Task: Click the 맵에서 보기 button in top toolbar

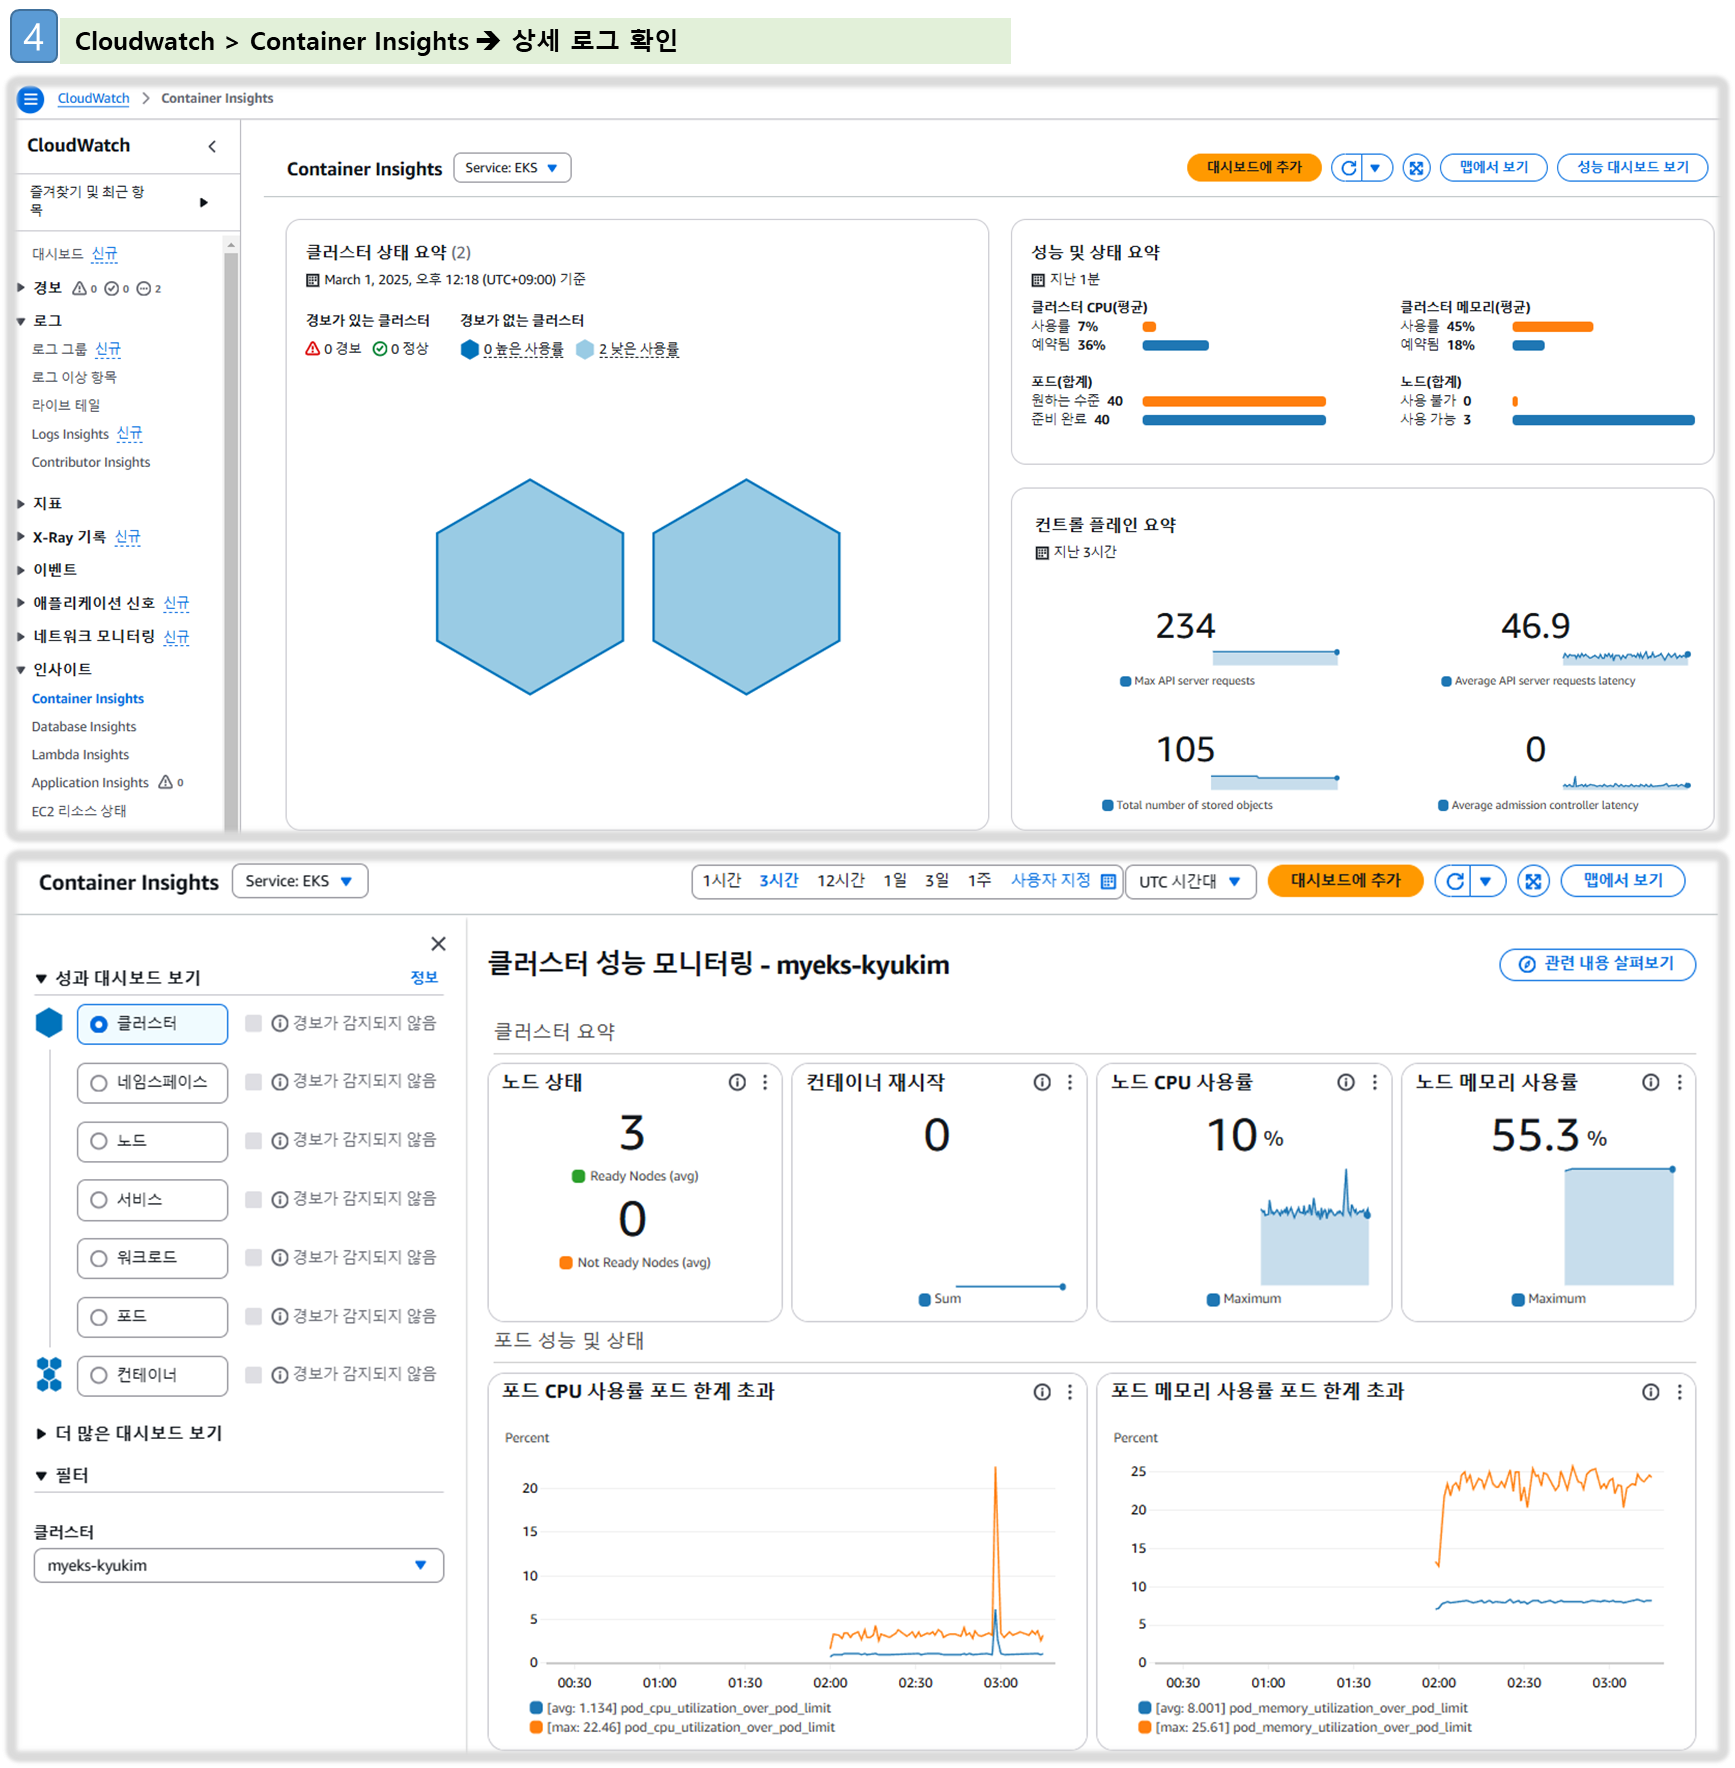Action: pos(1493,168)
